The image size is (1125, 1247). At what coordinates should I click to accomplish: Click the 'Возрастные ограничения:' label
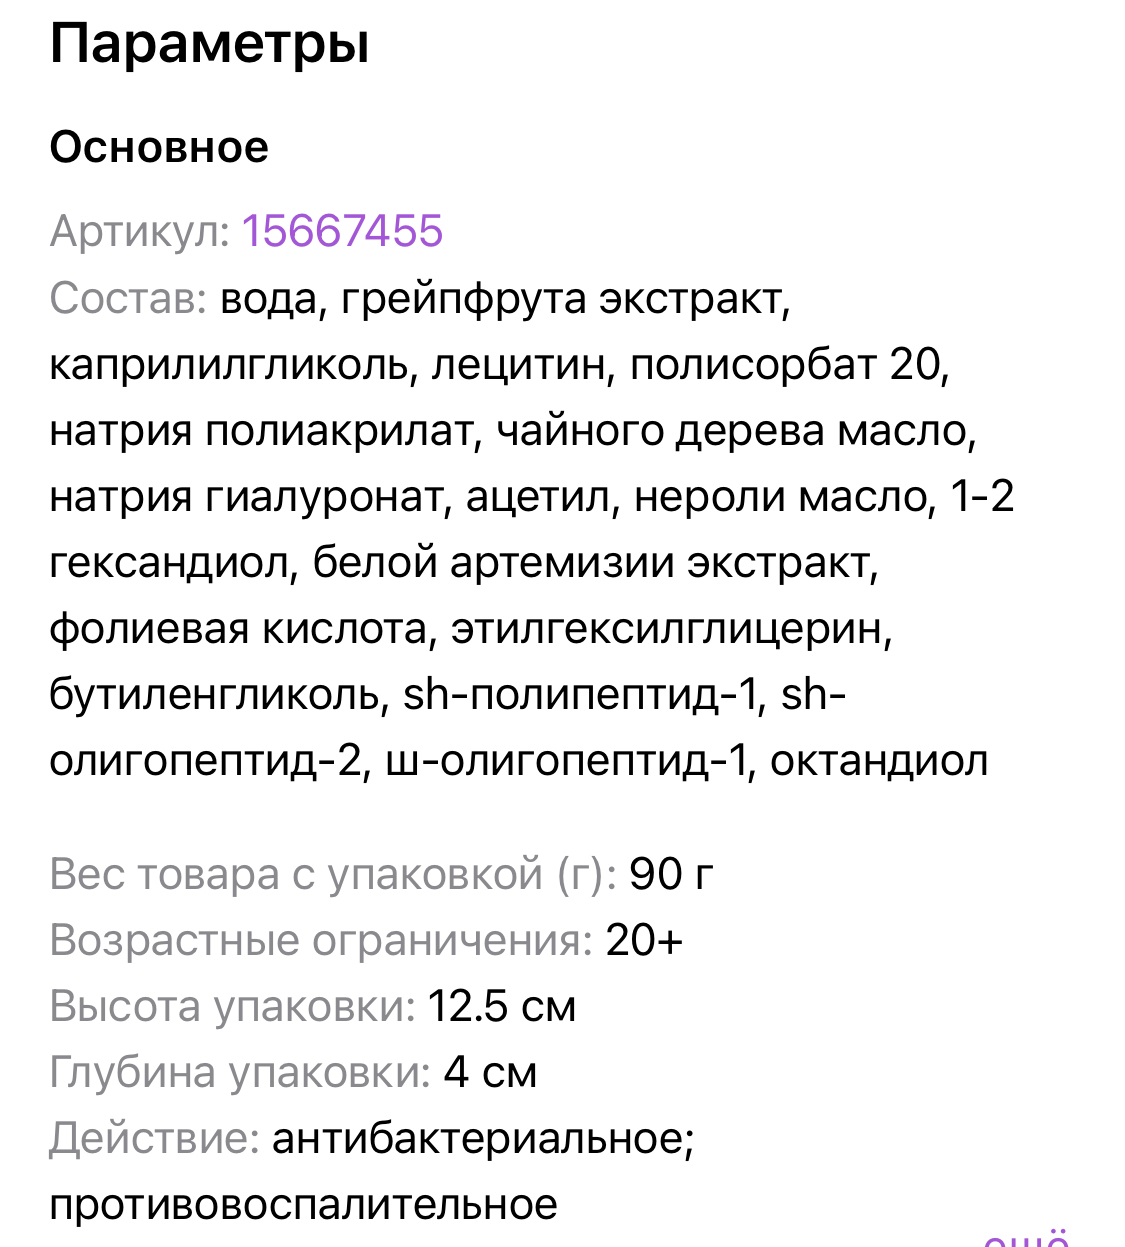point(321,940)
